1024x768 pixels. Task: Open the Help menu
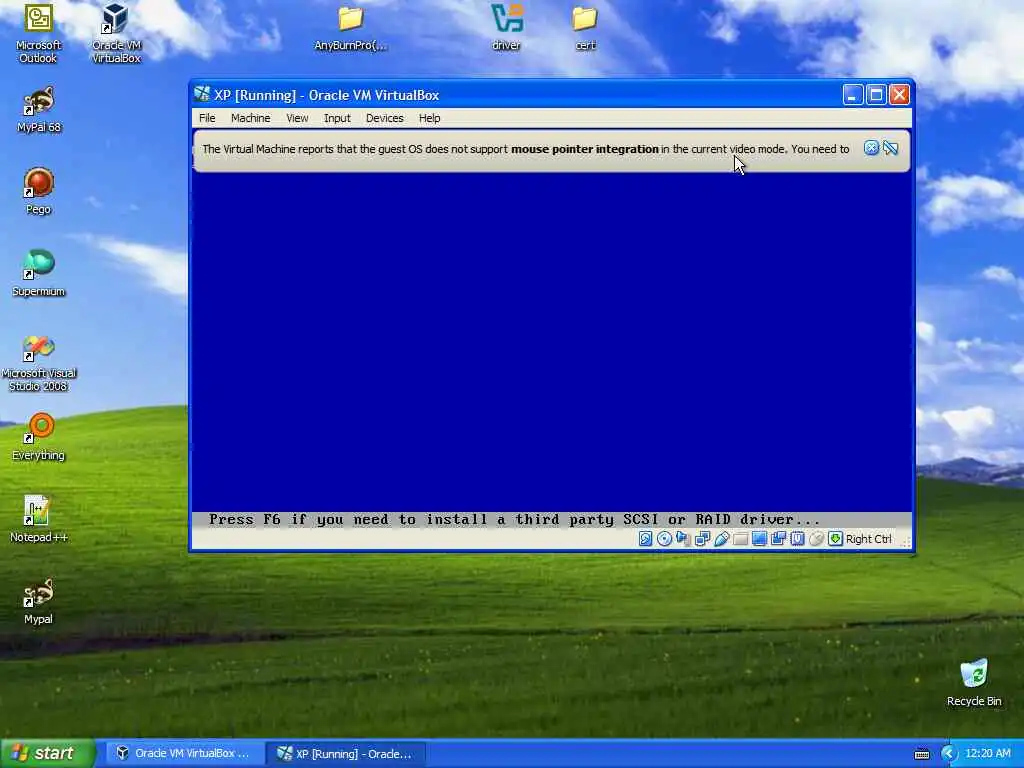point(429,118)
